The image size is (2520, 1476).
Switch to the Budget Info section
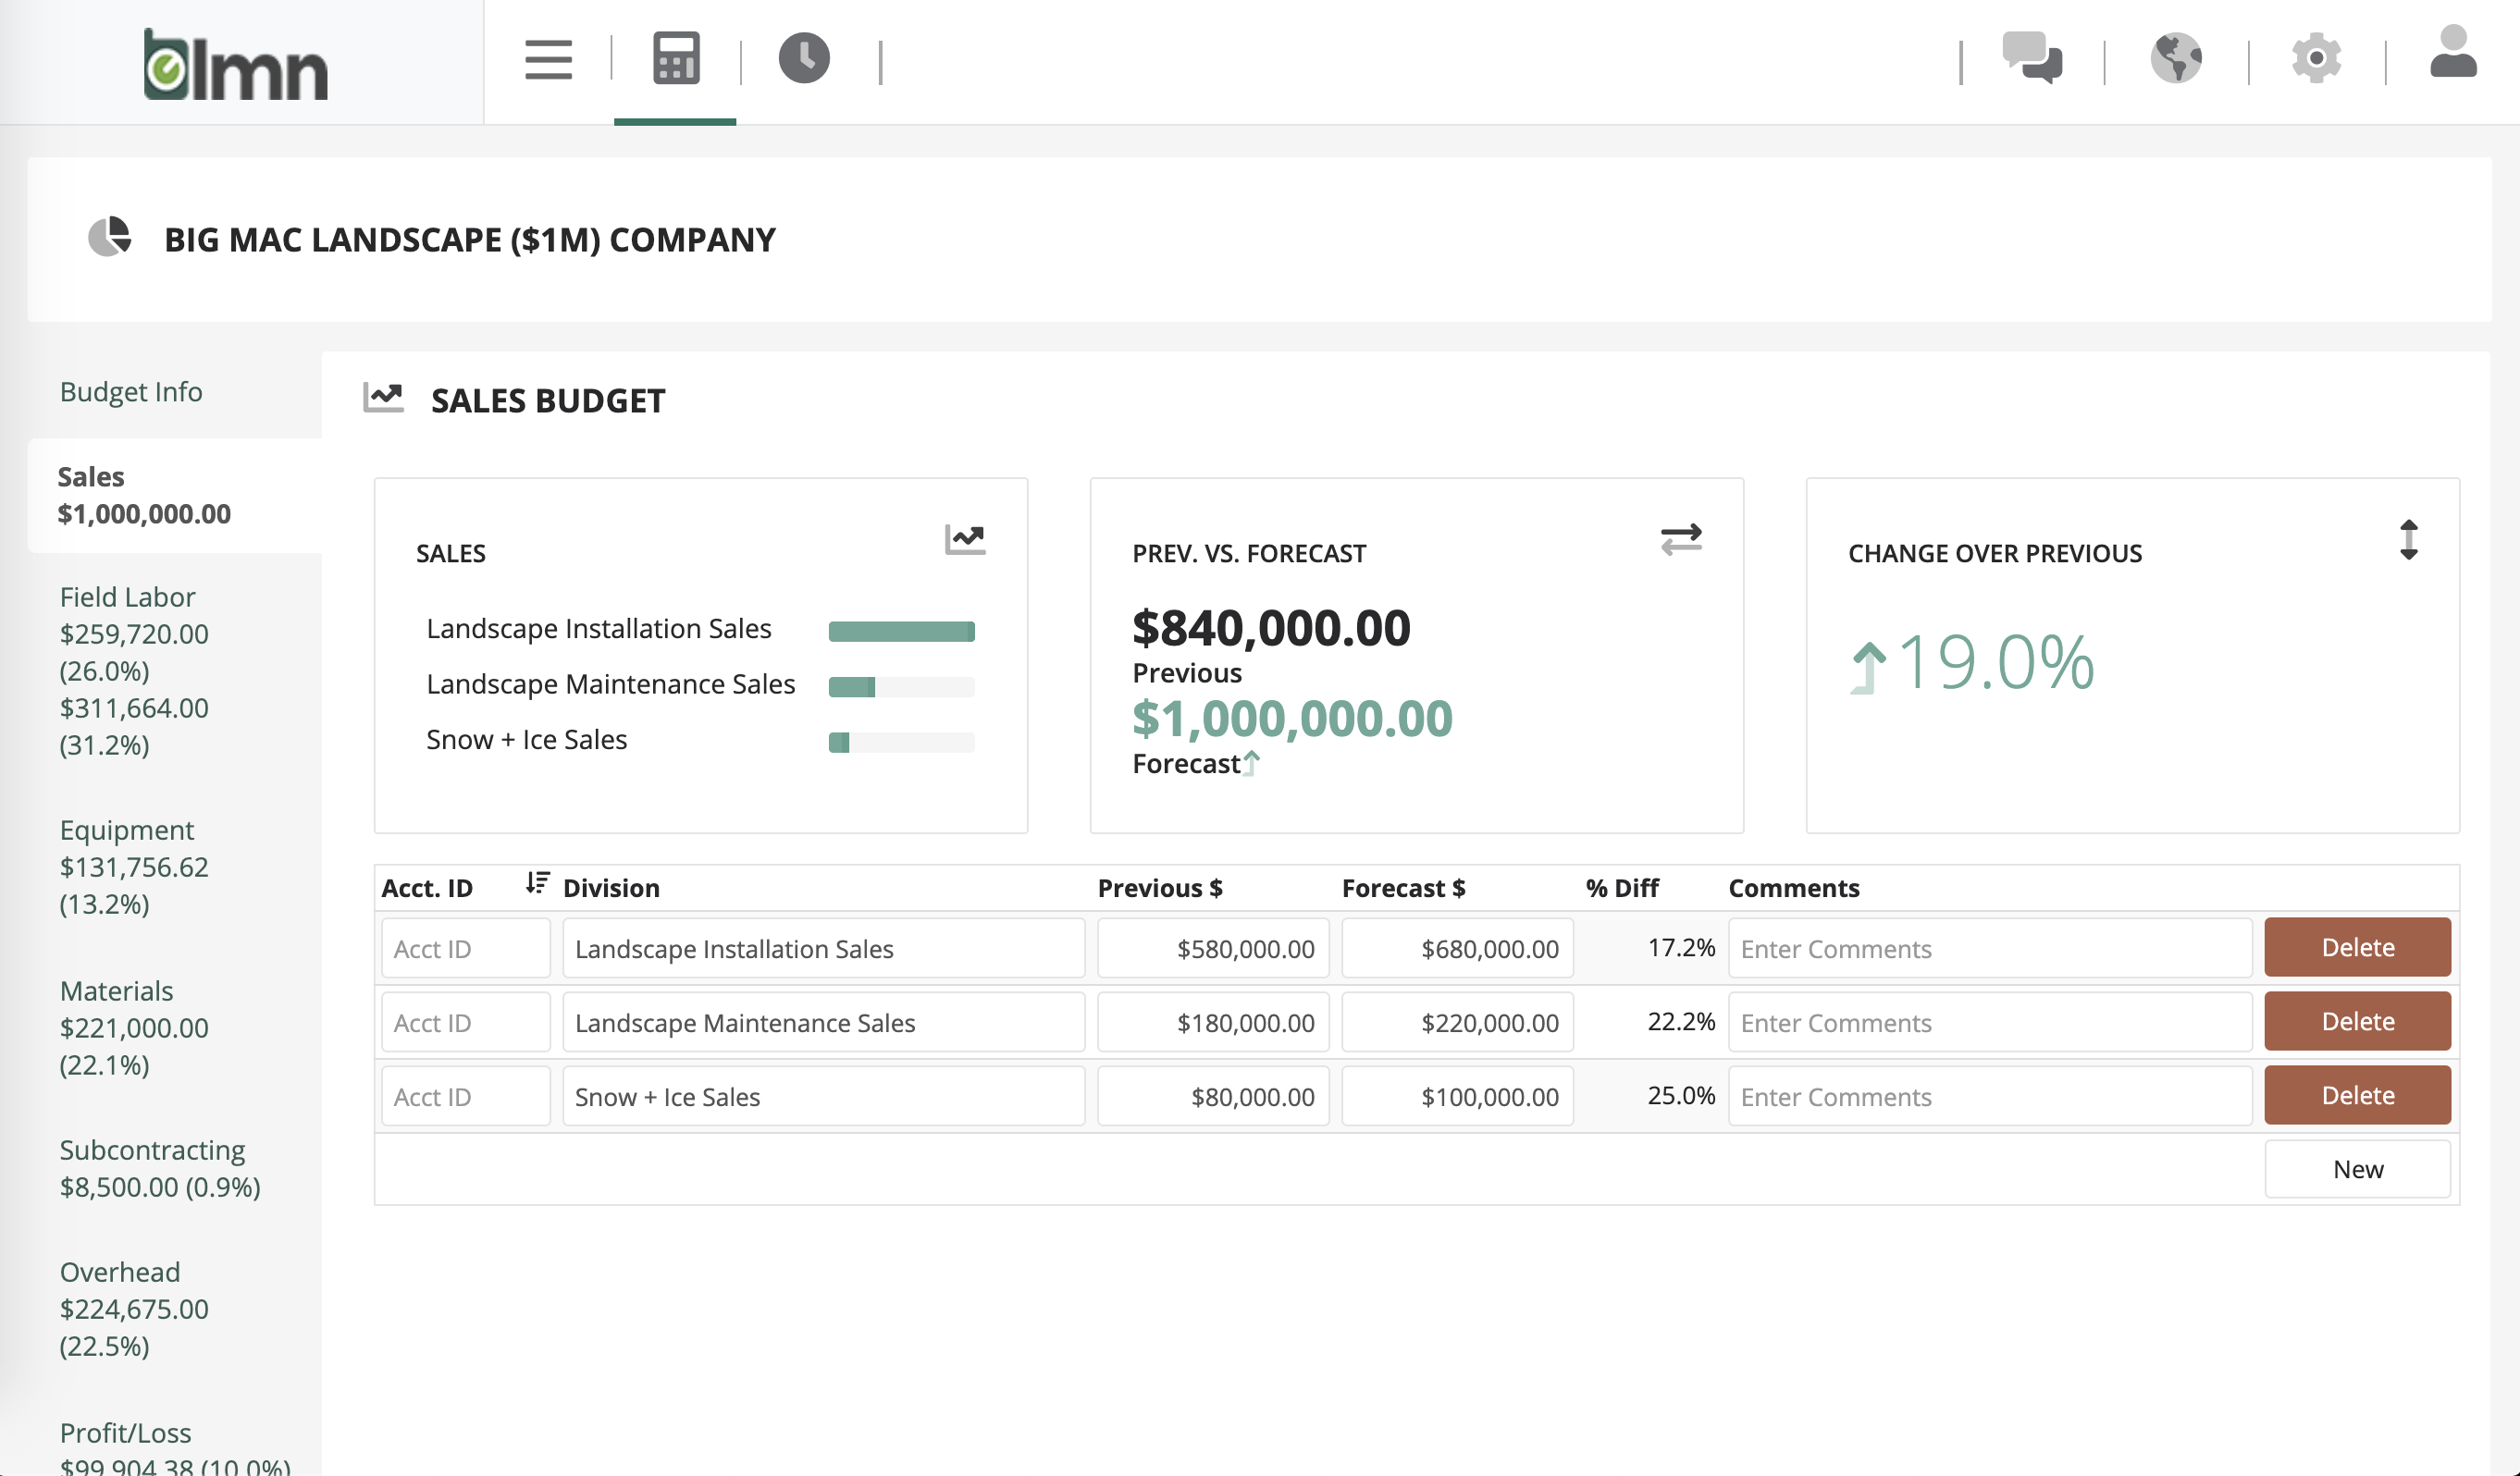point(131,392)
